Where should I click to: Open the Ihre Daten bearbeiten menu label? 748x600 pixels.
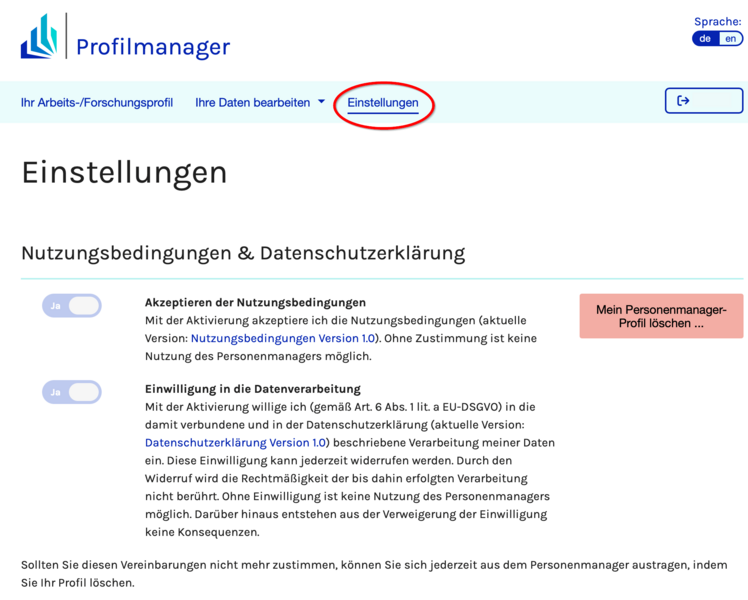click(252, 102)
